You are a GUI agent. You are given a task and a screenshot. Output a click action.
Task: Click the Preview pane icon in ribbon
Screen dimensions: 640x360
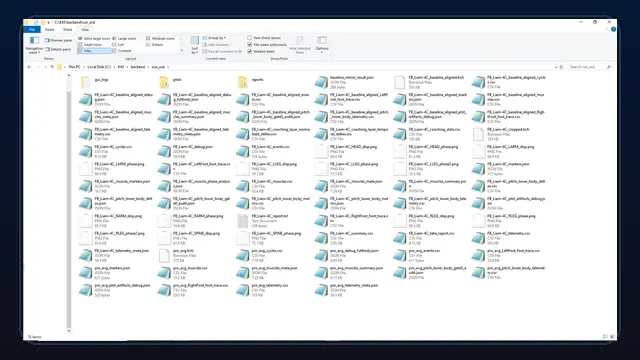[x=47, y=40]
